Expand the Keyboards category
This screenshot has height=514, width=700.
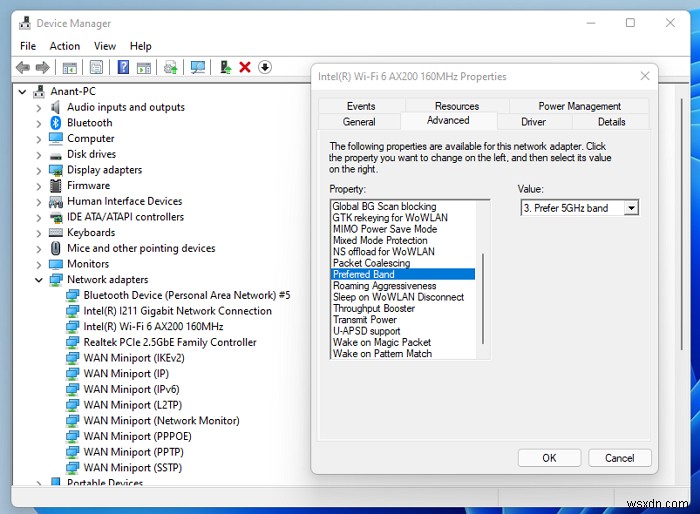pos(39,233)
